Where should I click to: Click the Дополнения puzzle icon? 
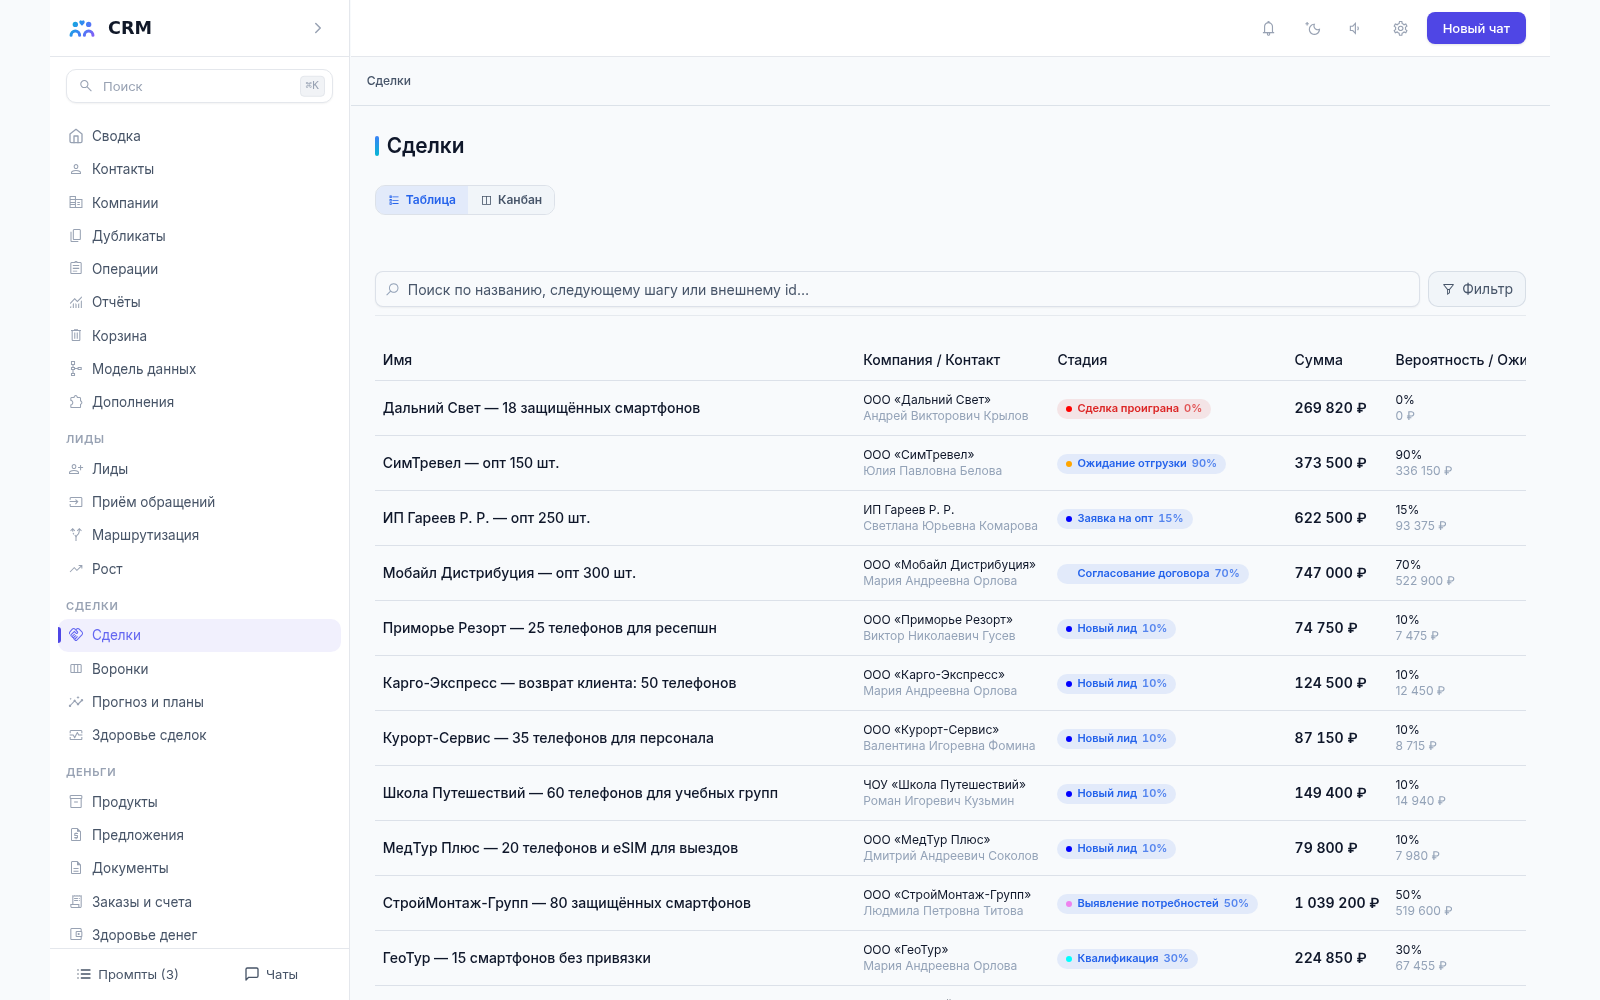tap(76, 402)
